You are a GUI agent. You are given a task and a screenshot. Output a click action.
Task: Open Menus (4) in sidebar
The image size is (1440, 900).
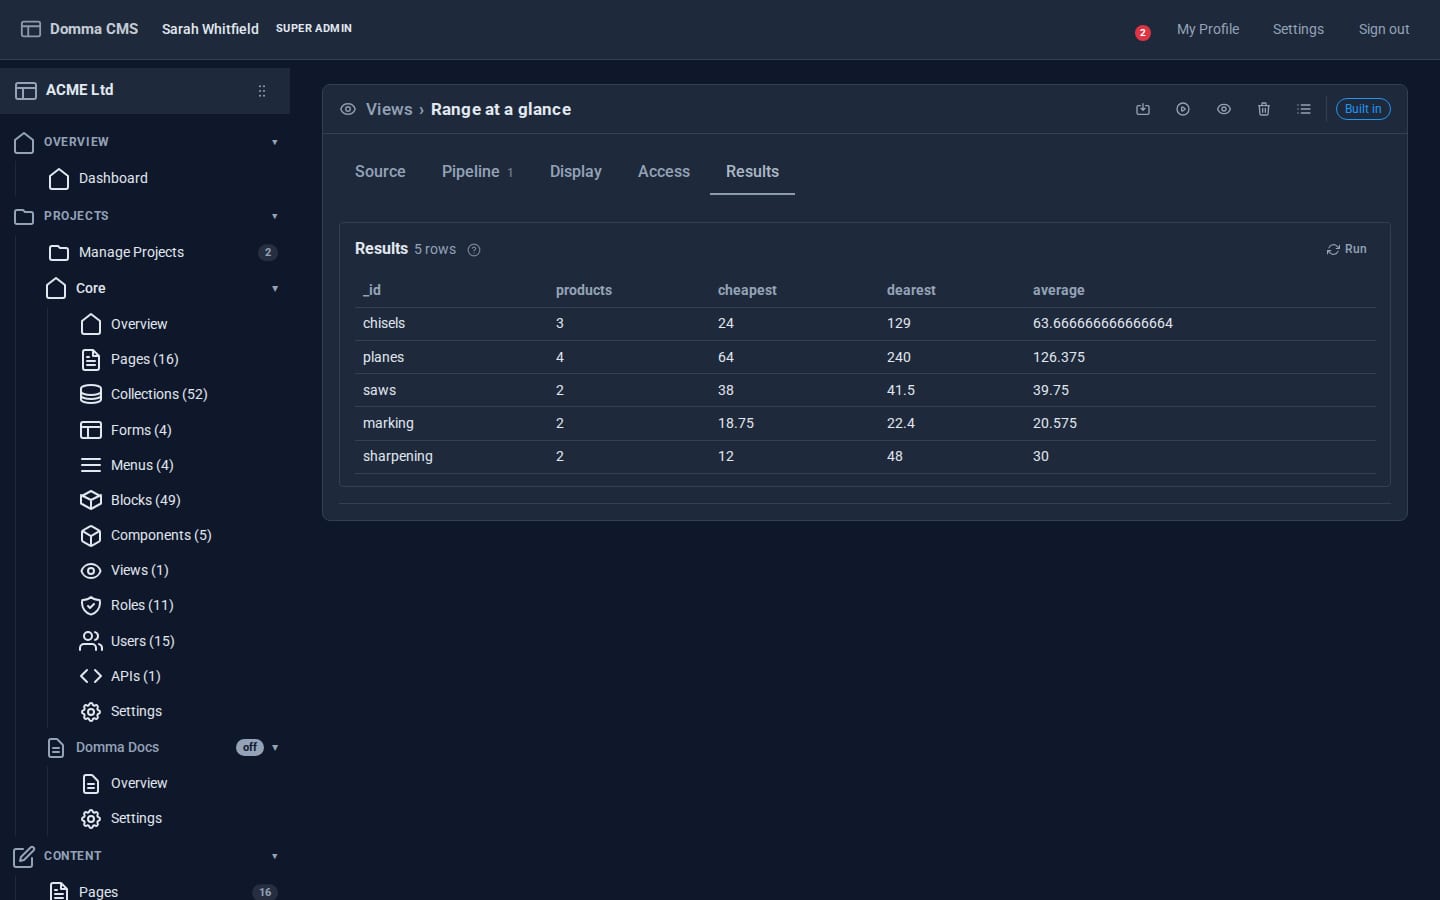pyautogui.click(x=142, y=465)
